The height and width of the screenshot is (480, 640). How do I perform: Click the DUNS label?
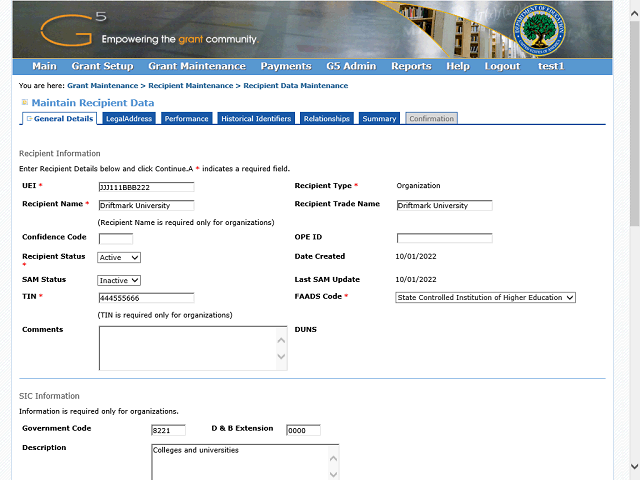[x=306, y=329]
